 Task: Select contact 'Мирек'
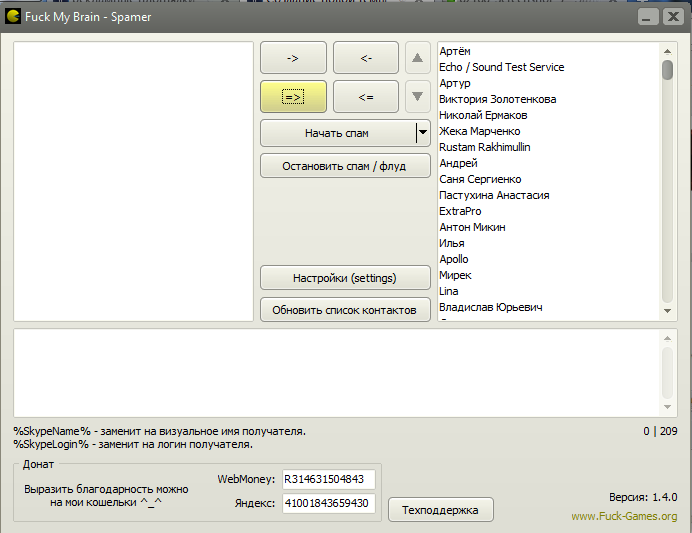[455, 275]
